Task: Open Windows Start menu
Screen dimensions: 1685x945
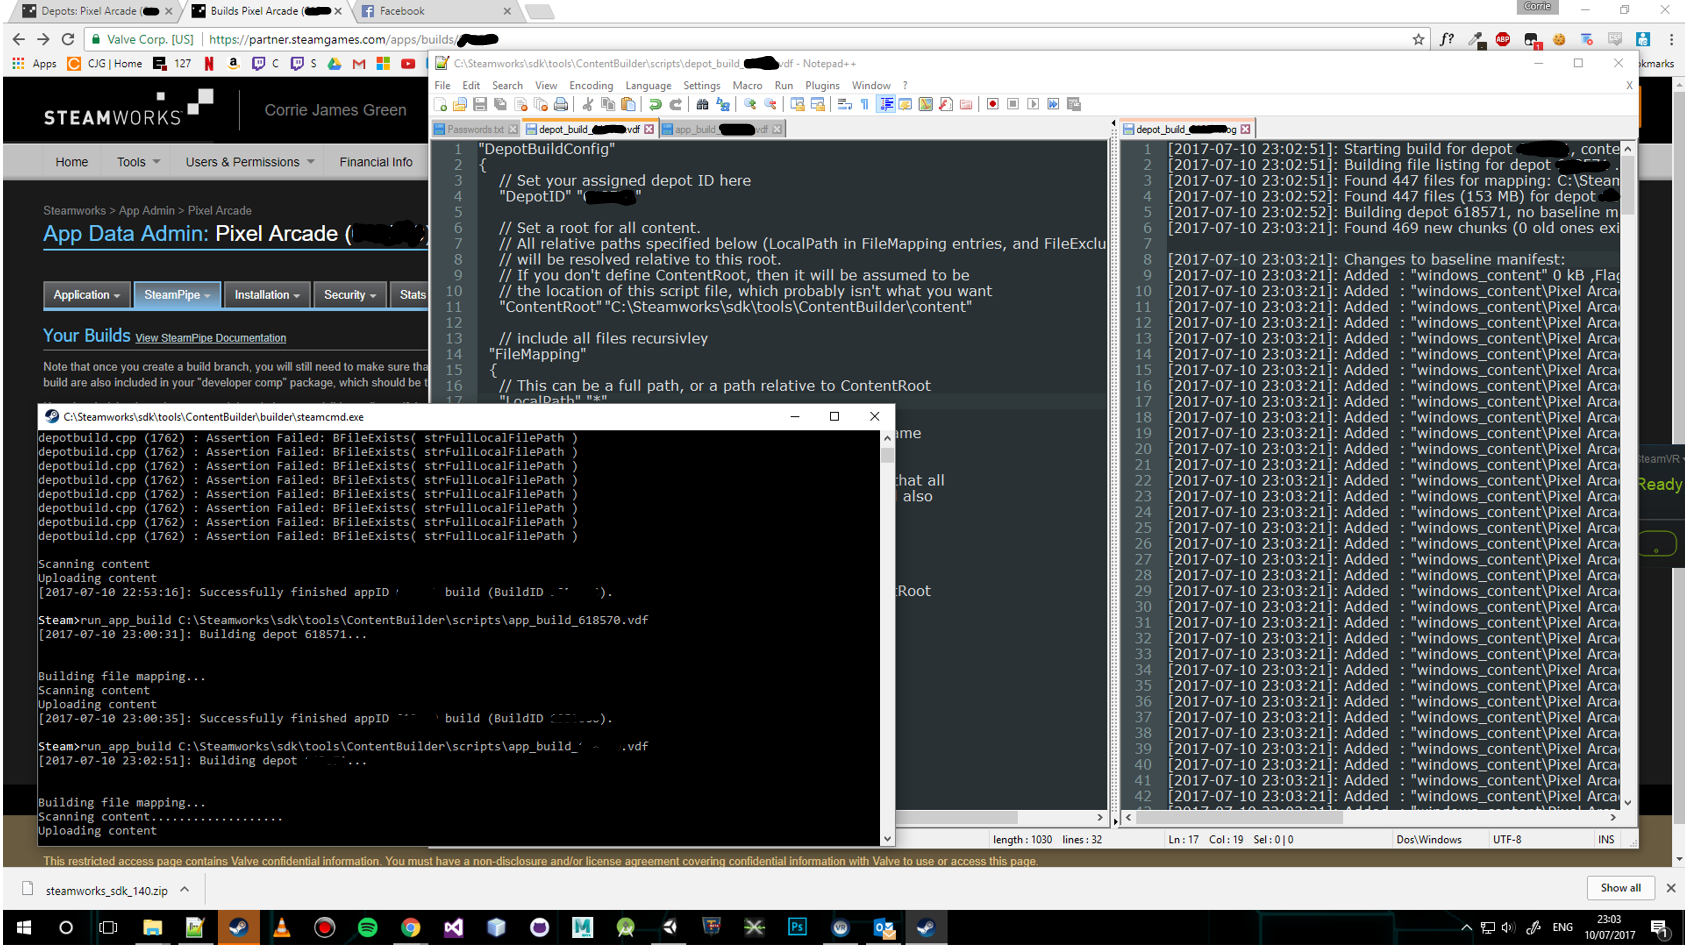Action: [x=23, y=927]
